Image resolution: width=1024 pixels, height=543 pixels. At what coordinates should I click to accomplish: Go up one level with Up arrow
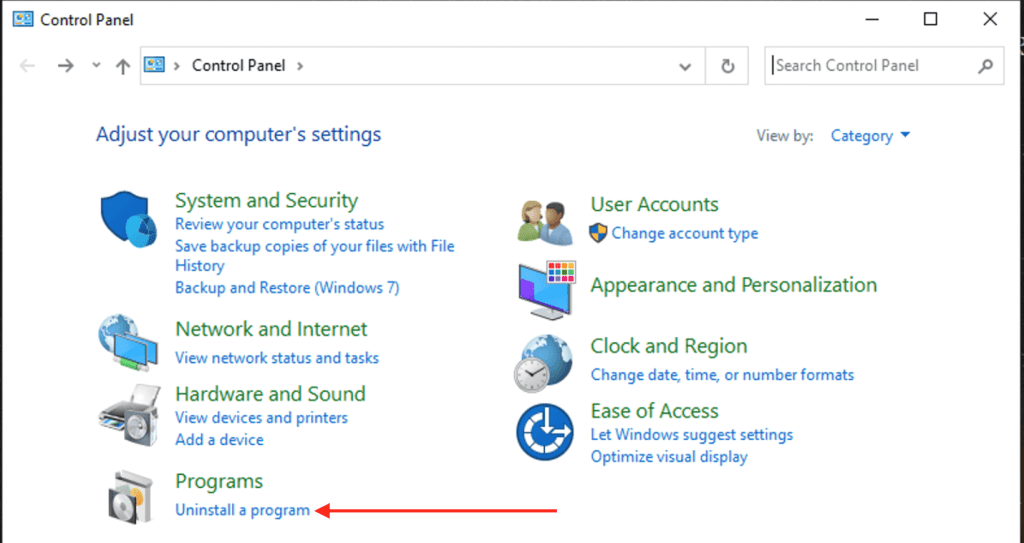tap(123, 66)
